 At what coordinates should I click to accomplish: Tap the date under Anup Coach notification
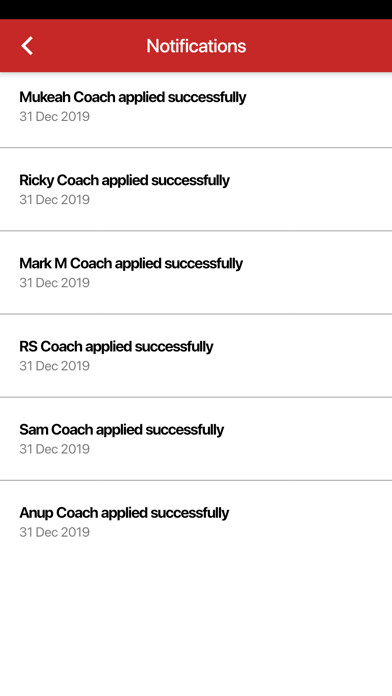[55, 532]
